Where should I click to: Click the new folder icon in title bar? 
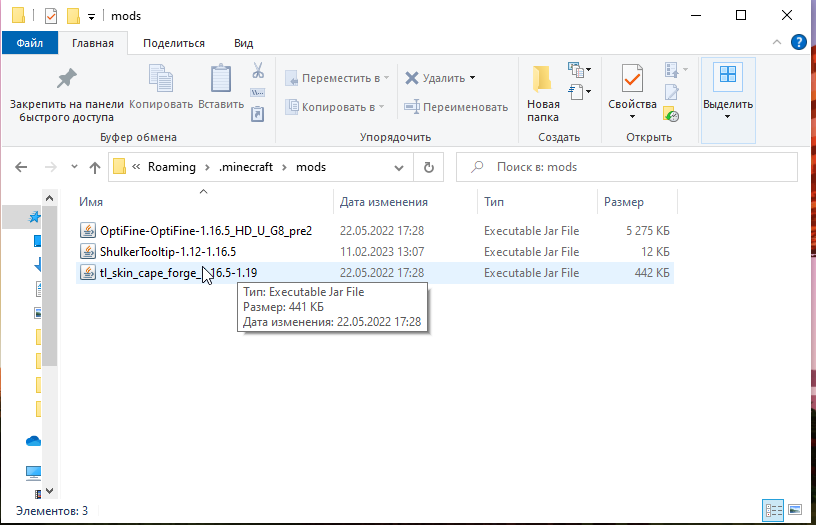[x=73, y=16]
